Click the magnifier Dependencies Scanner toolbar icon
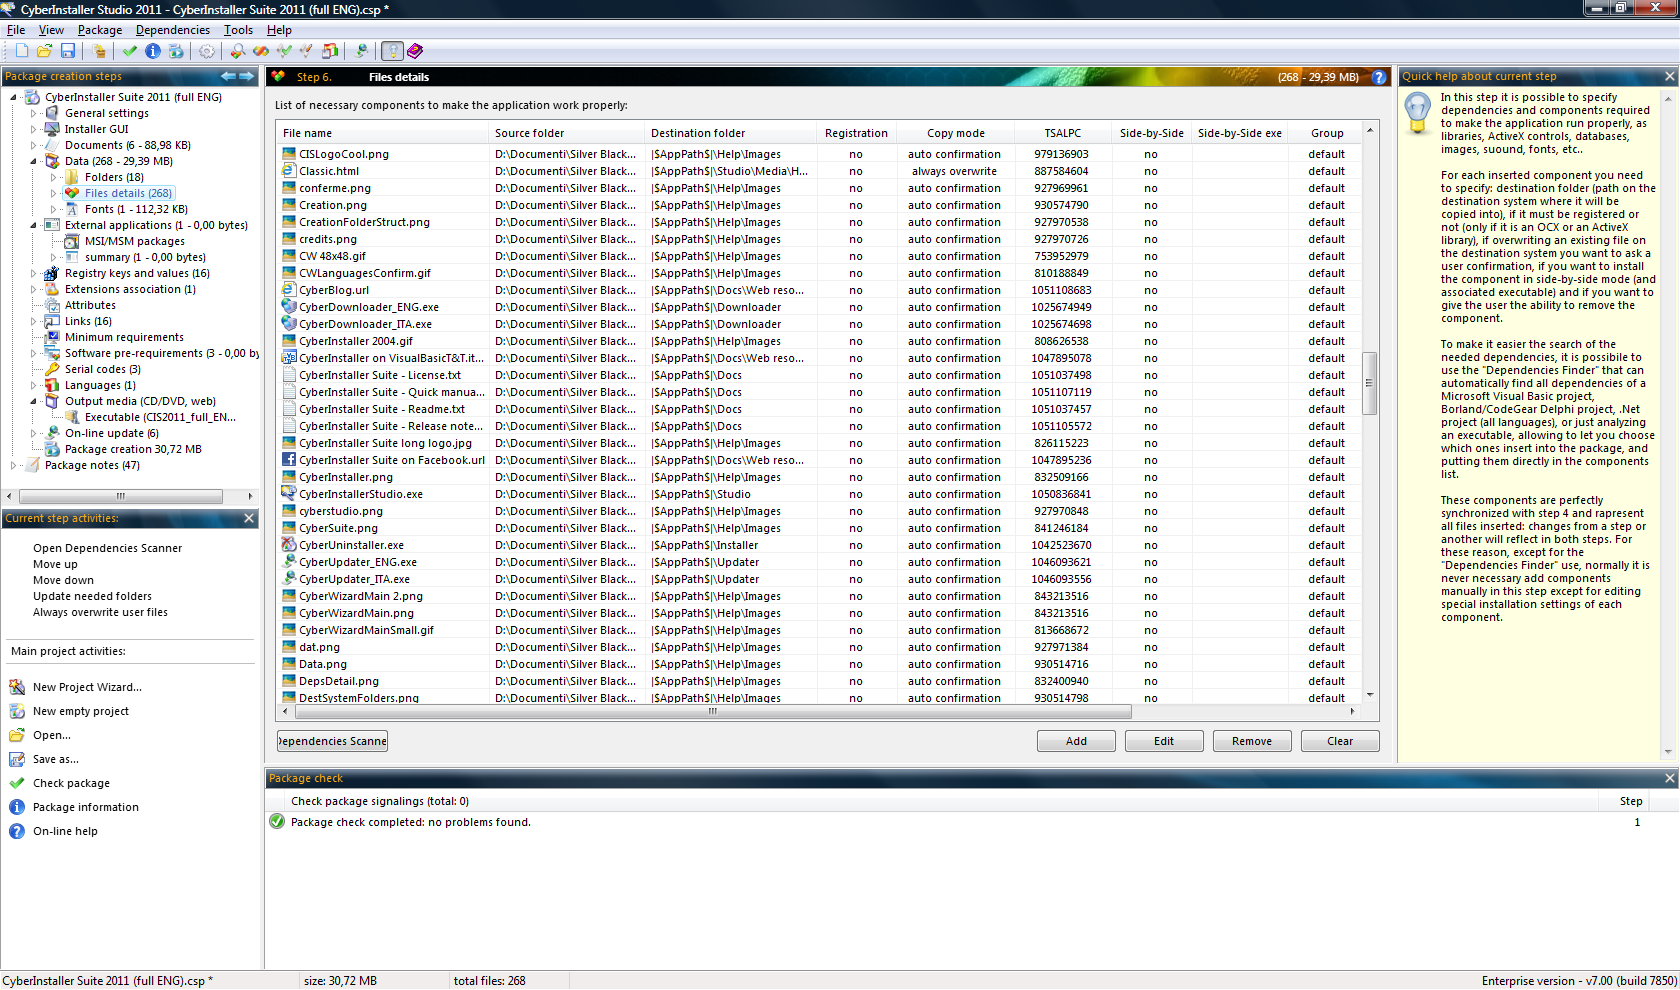The height and width of the screenshot is (990, 1680). [238, 50]
